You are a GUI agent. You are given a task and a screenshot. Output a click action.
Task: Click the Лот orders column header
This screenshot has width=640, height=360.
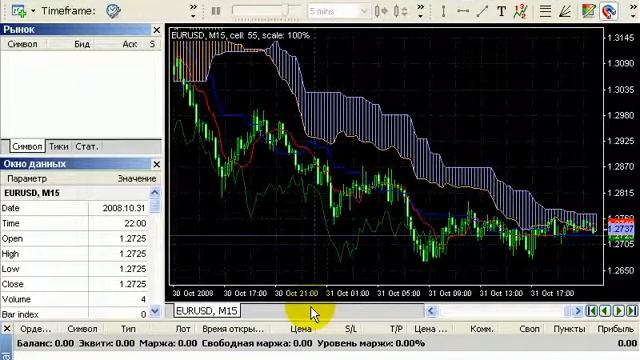[x=183, y=329]
